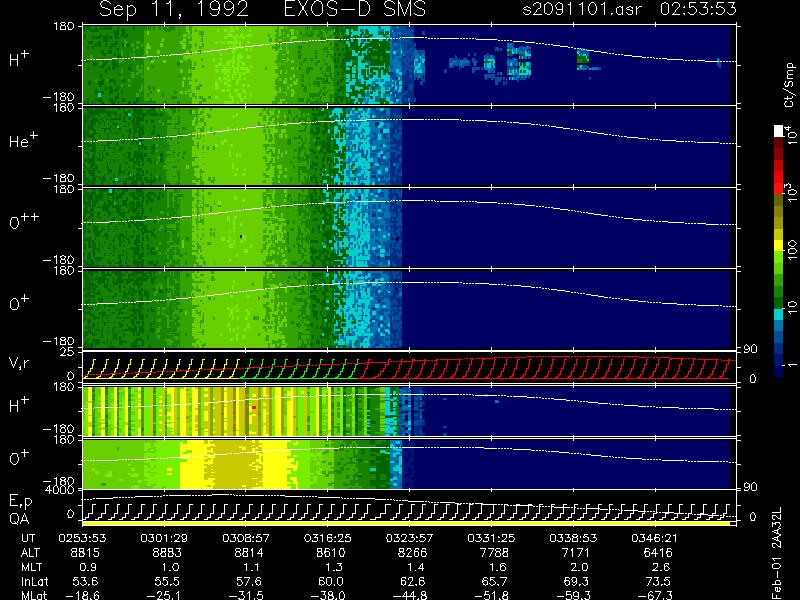Pick the cyan segment near 10 on the colorbar
This screenshot has height=600, width=800.
click(x=779, y=315)
